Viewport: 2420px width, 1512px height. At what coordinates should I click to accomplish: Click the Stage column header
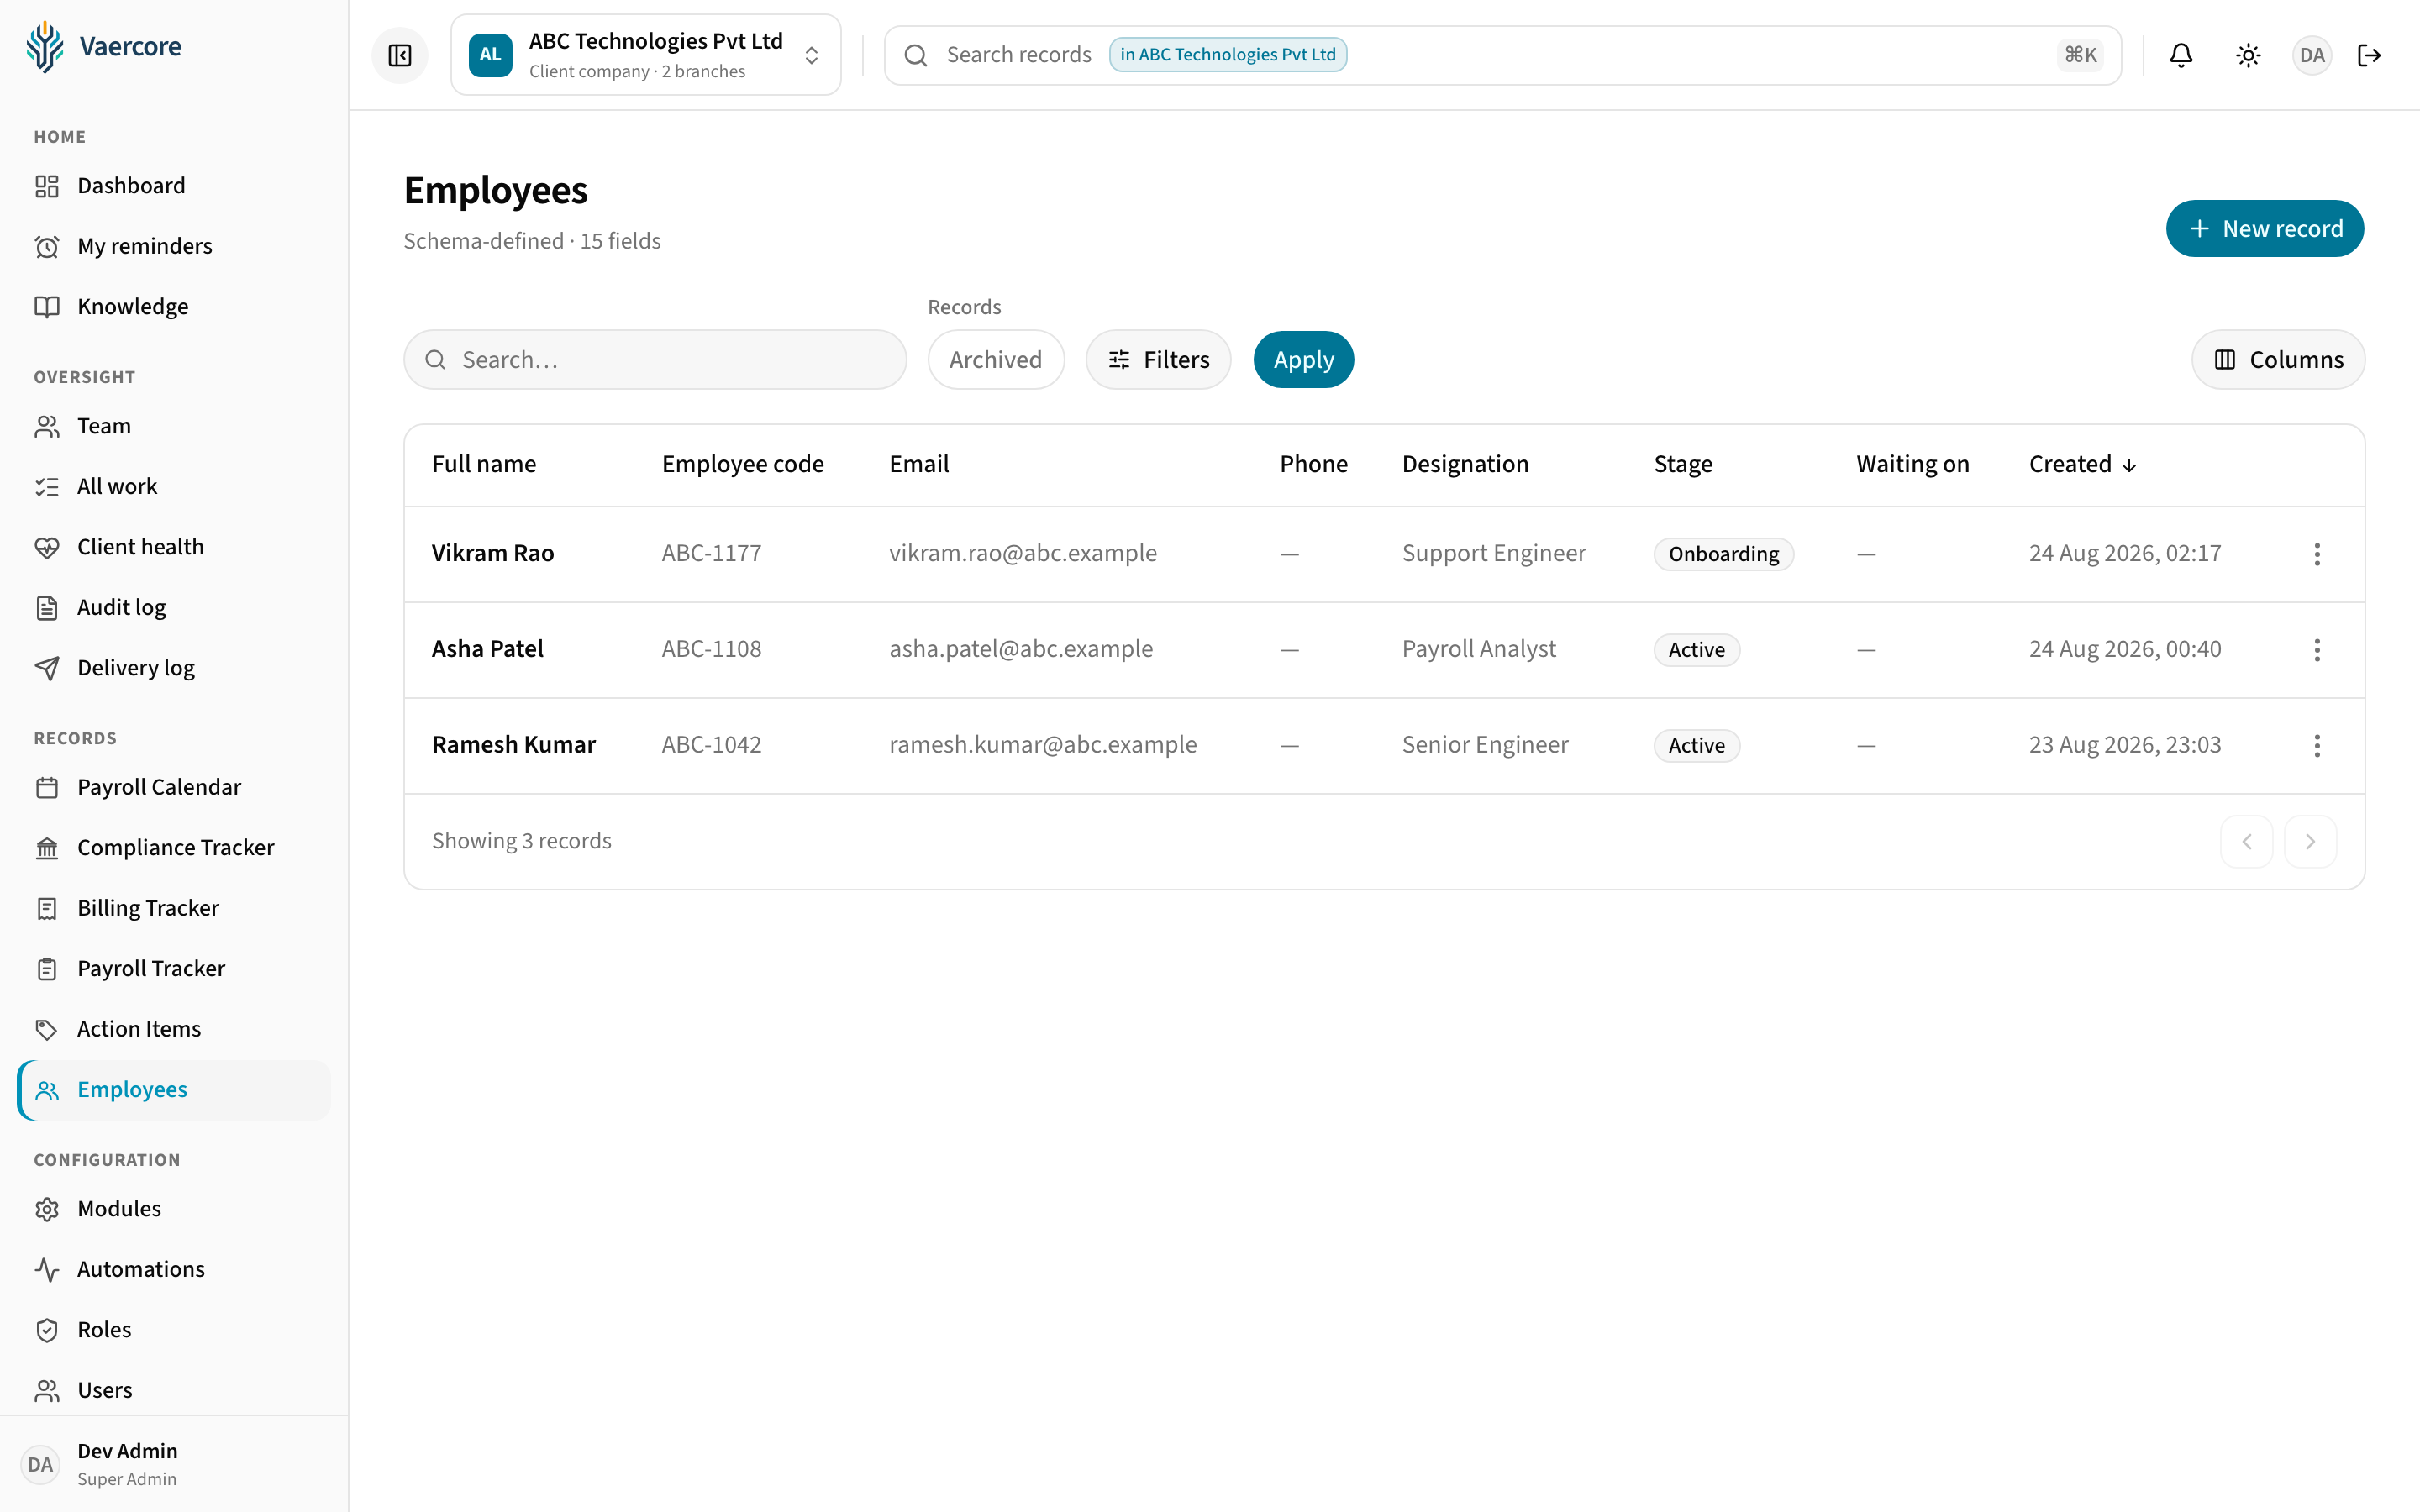(x=1683, y=464)
